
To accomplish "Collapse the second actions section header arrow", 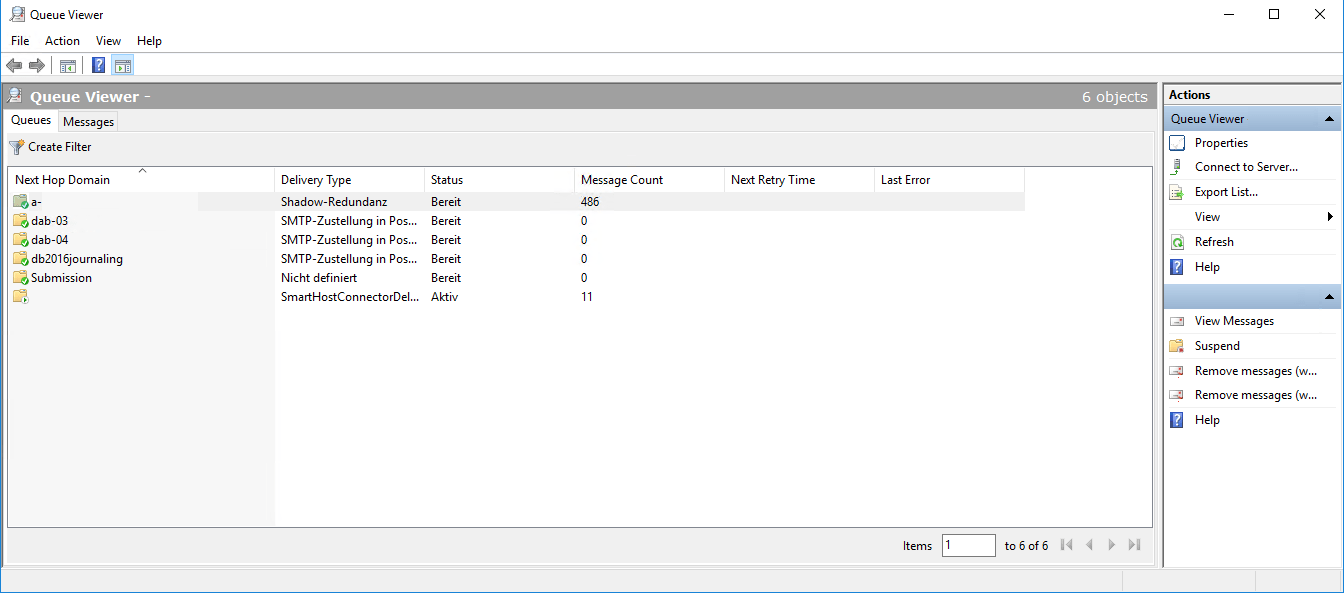I will [1329, 297].
